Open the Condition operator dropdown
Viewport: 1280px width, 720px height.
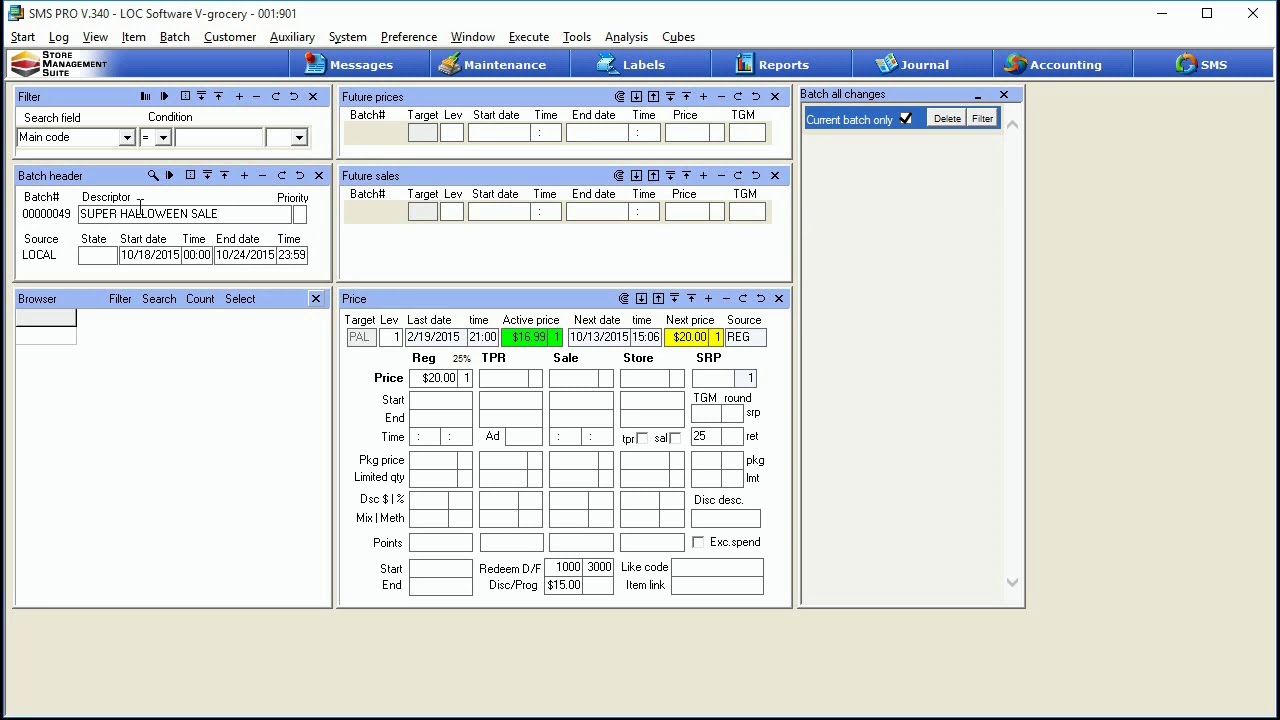pyautogui.click(x=163, y=138)
